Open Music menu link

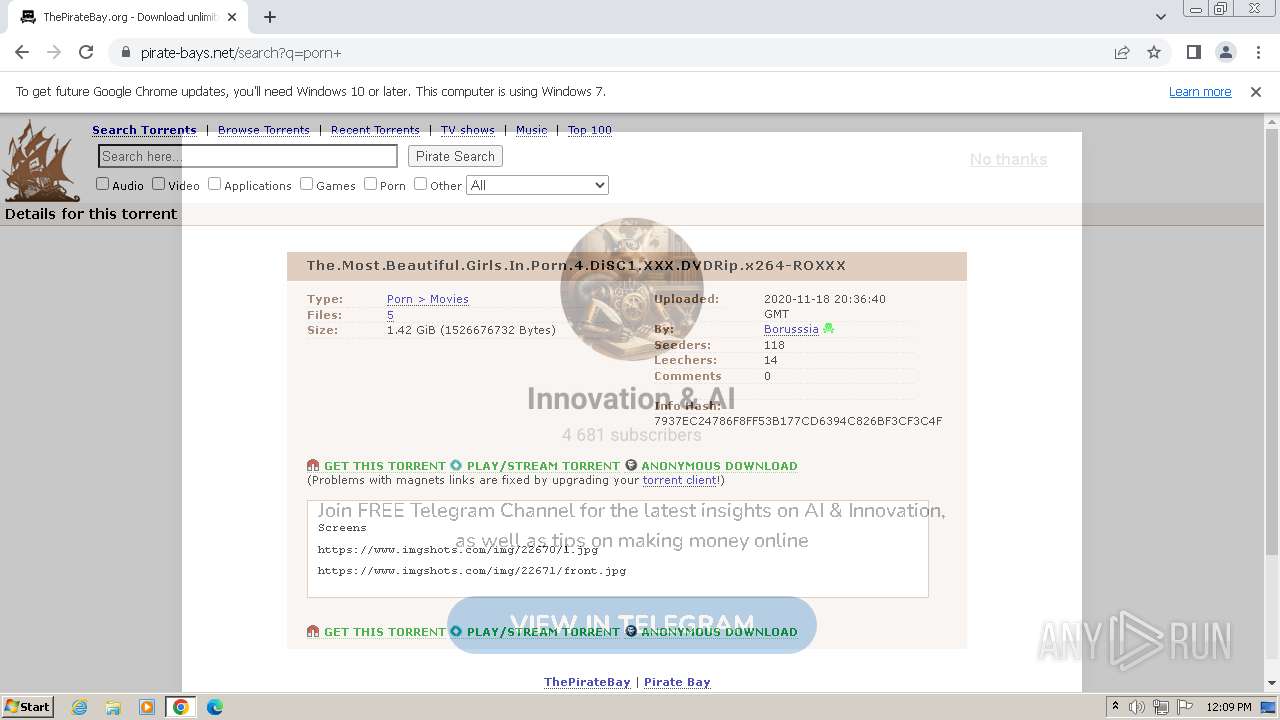coord(531,130)
